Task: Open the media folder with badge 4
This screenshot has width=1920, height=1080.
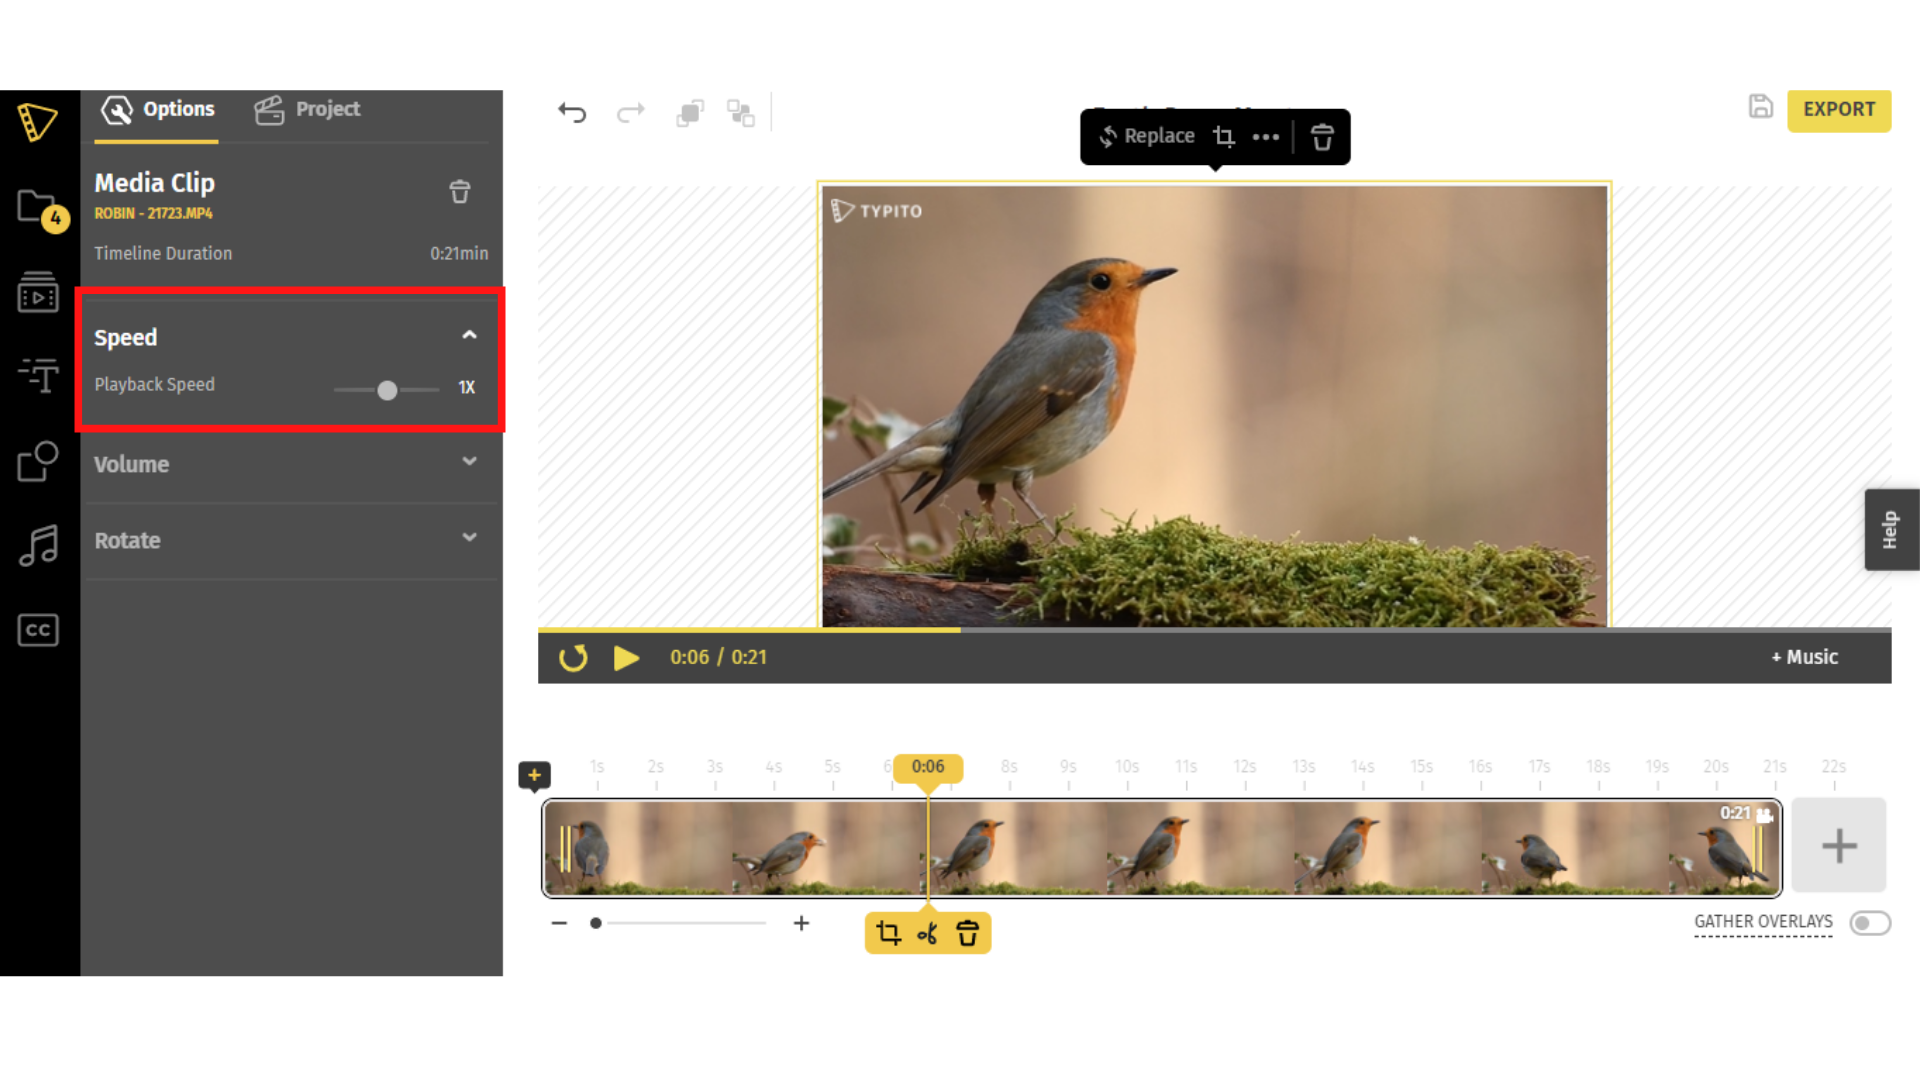Action: [x=43, y=211]
